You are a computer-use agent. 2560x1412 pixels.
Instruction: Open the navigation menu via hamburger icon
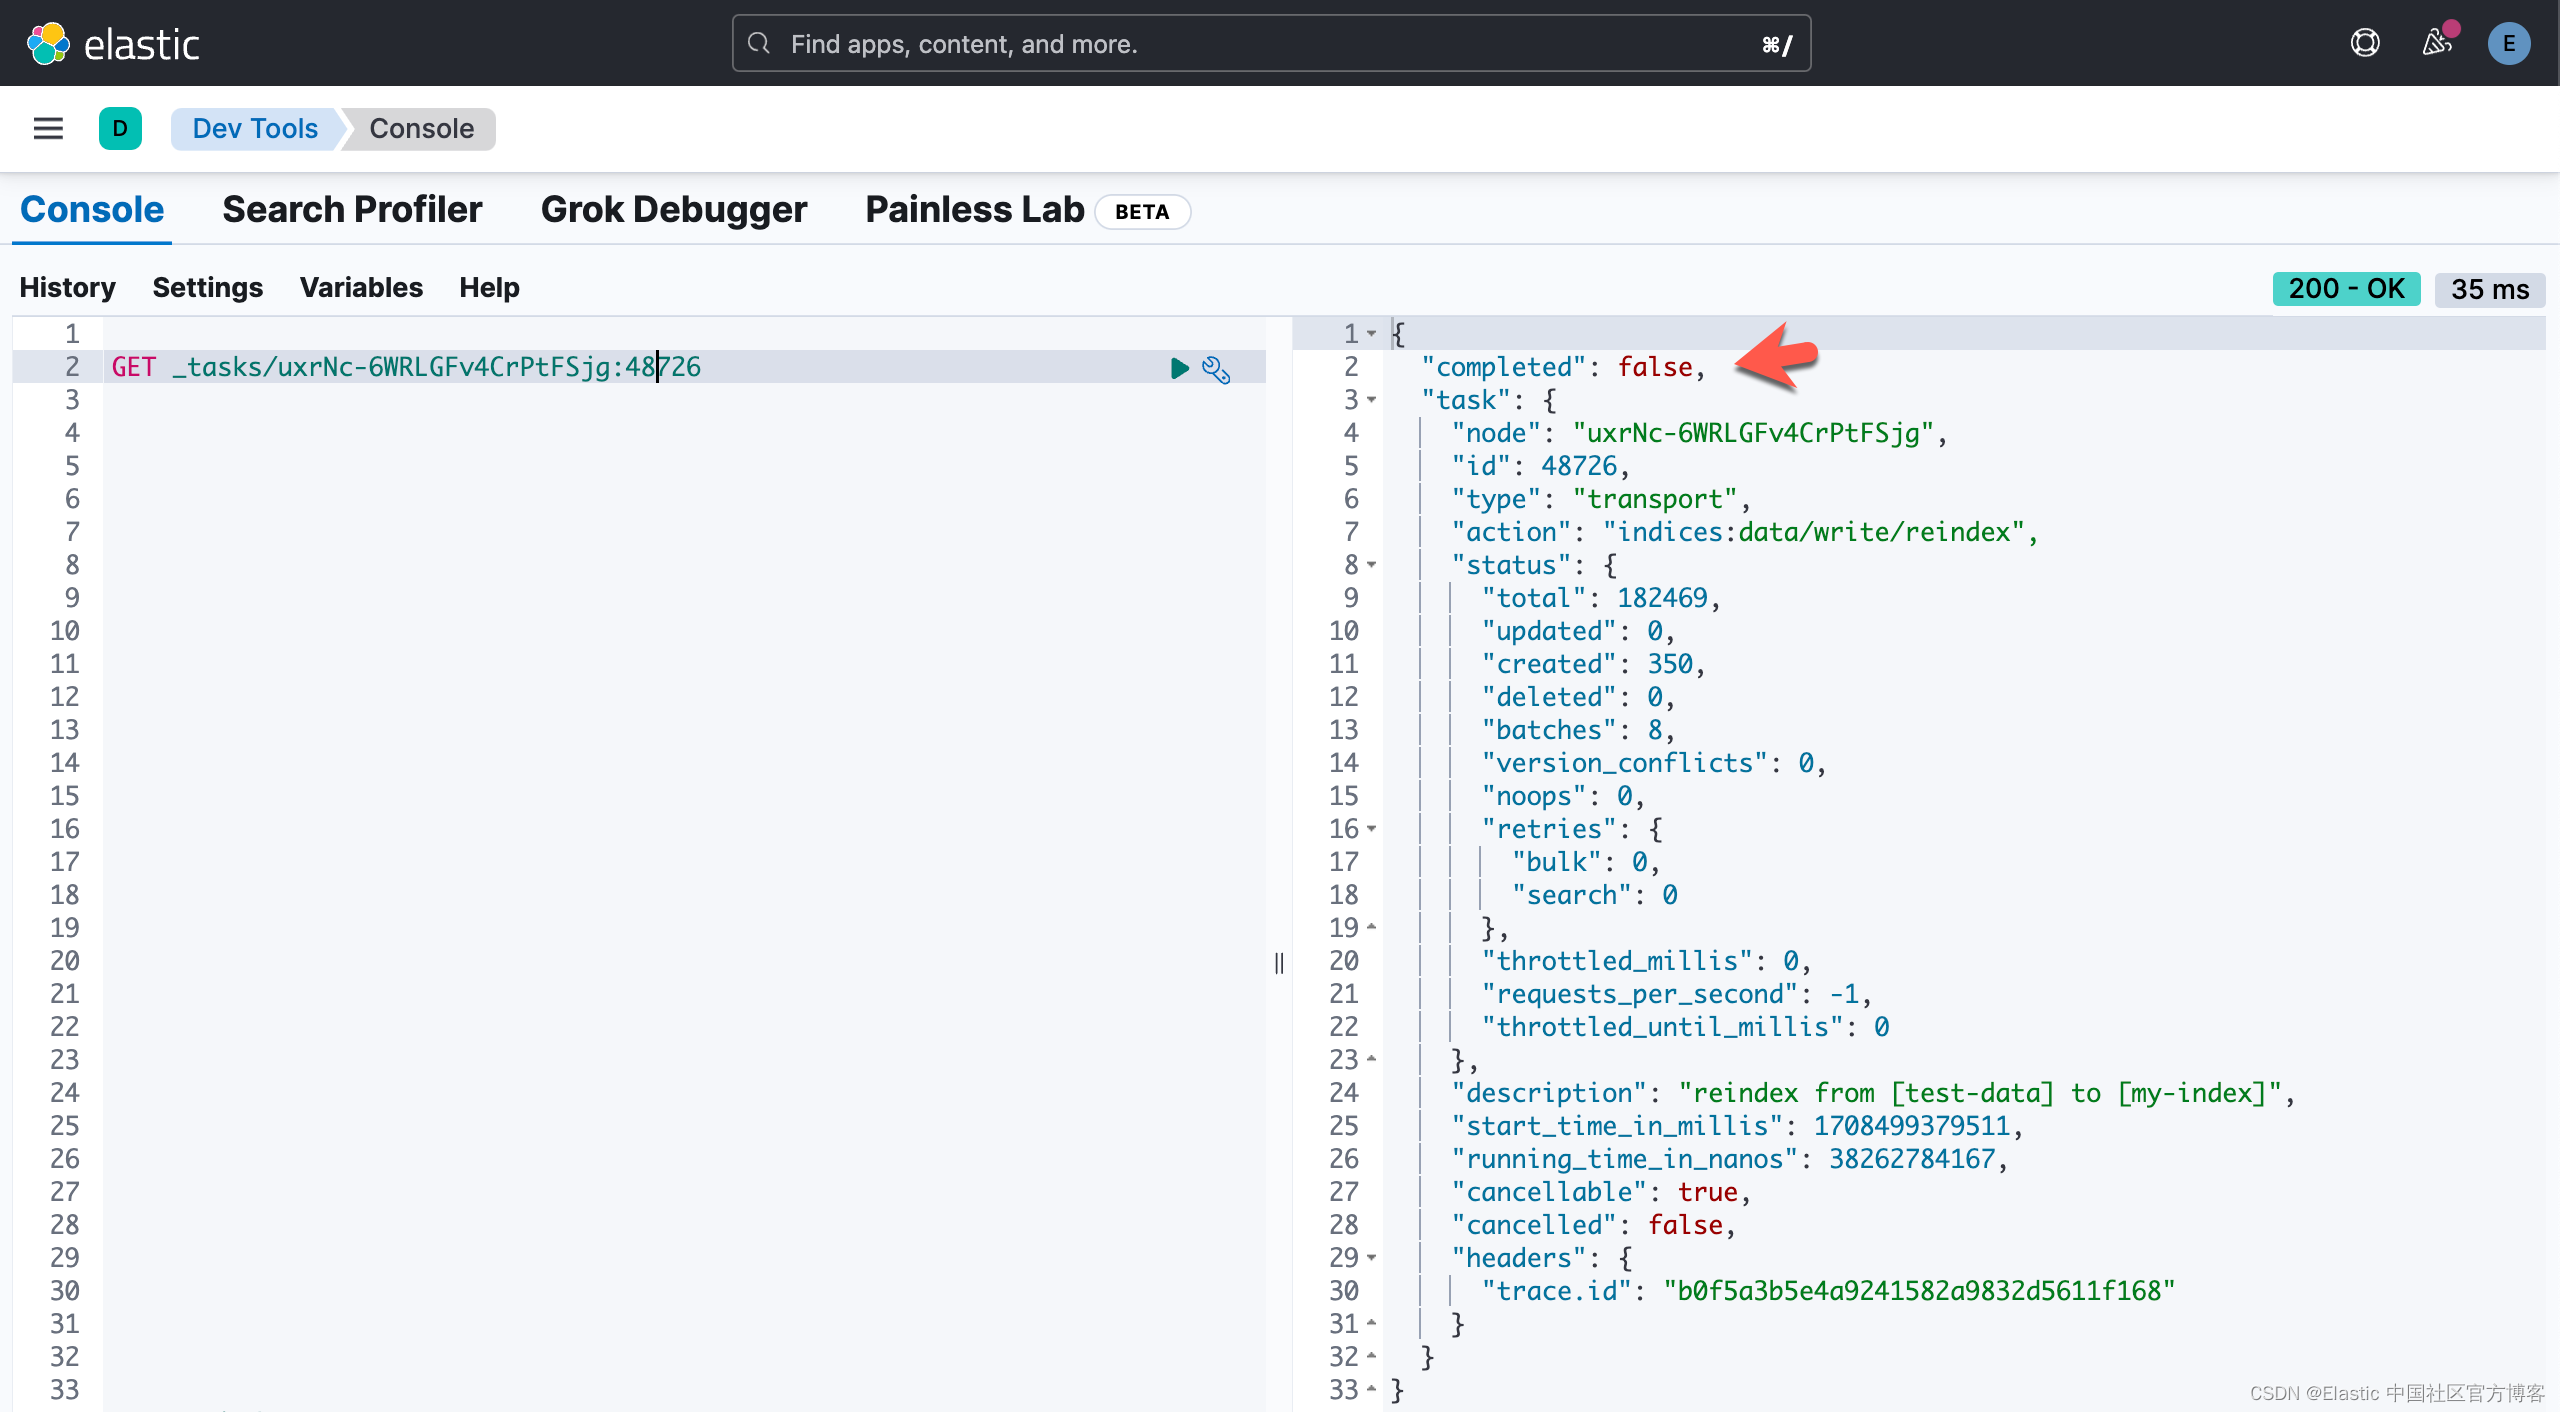point(48,128)
